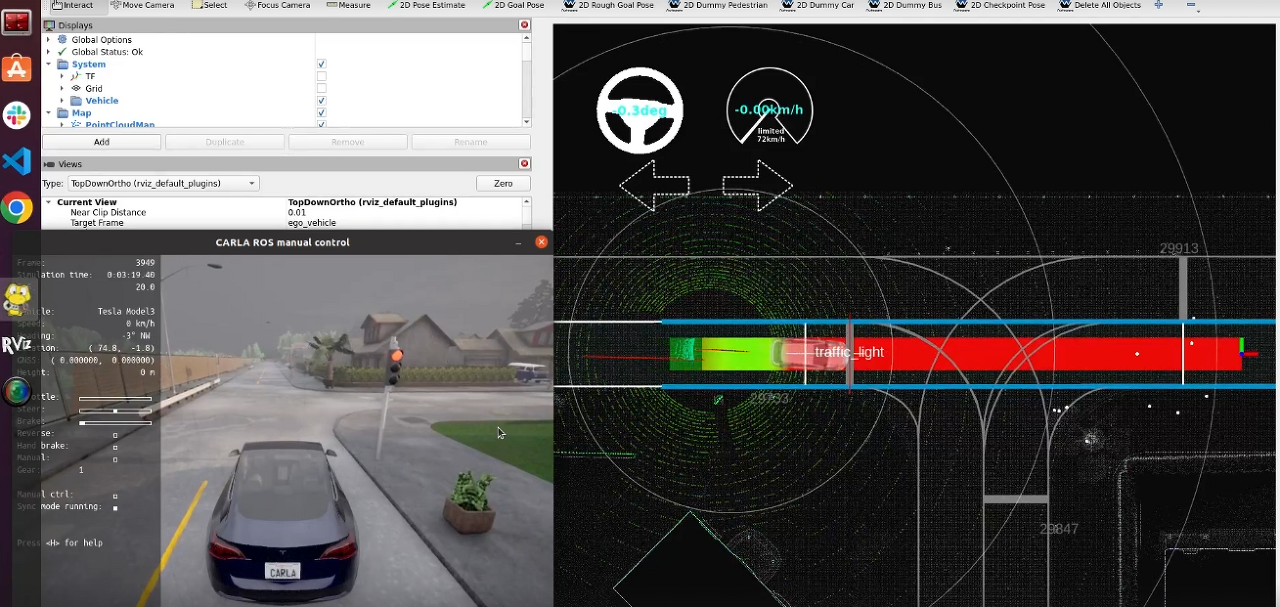Screen dimensions: 1280x607
Task: Activate the Select tool
Action: pos(209,5)
